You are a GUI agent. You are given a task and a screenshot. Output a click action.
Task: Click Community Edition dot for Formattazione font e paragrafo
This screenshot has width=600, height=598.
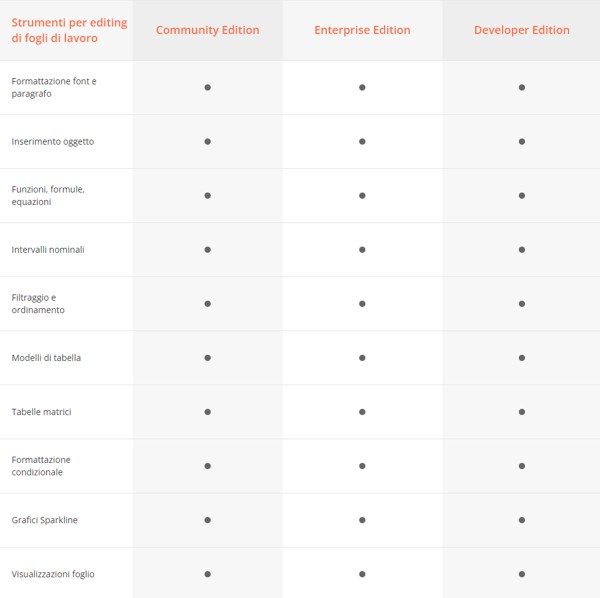point(207,87)
